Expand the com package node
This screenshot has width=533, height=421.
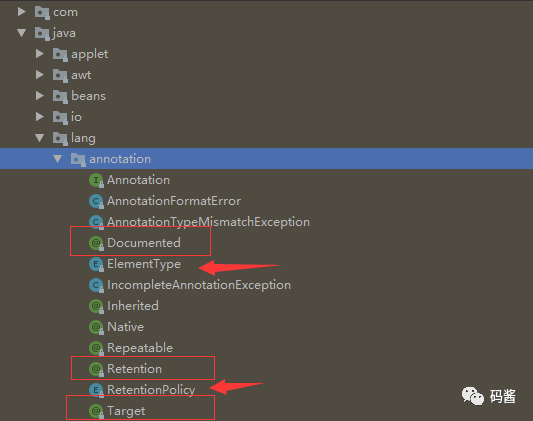(x=22, y=12)
